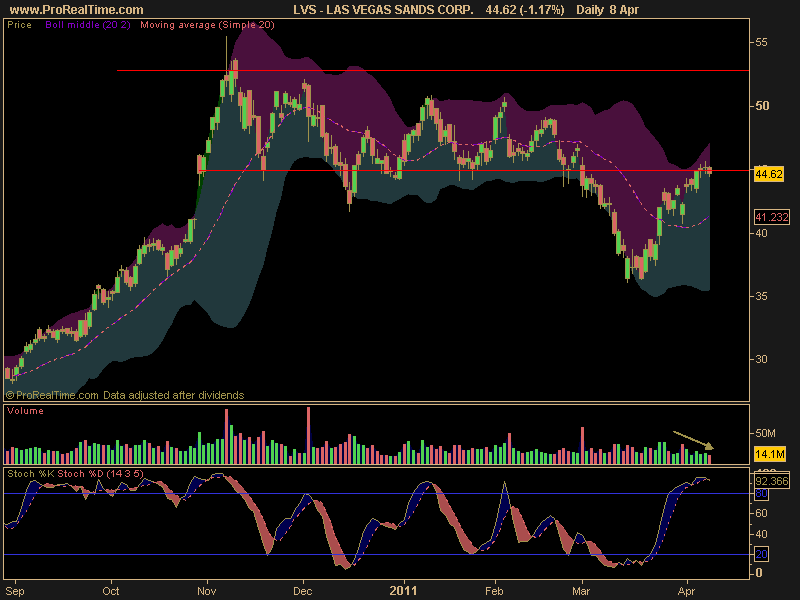Image resolution: width=800 pixels, height=600 pixels.
Task: Click the Dec date axis label
Action: pos(303,591)
